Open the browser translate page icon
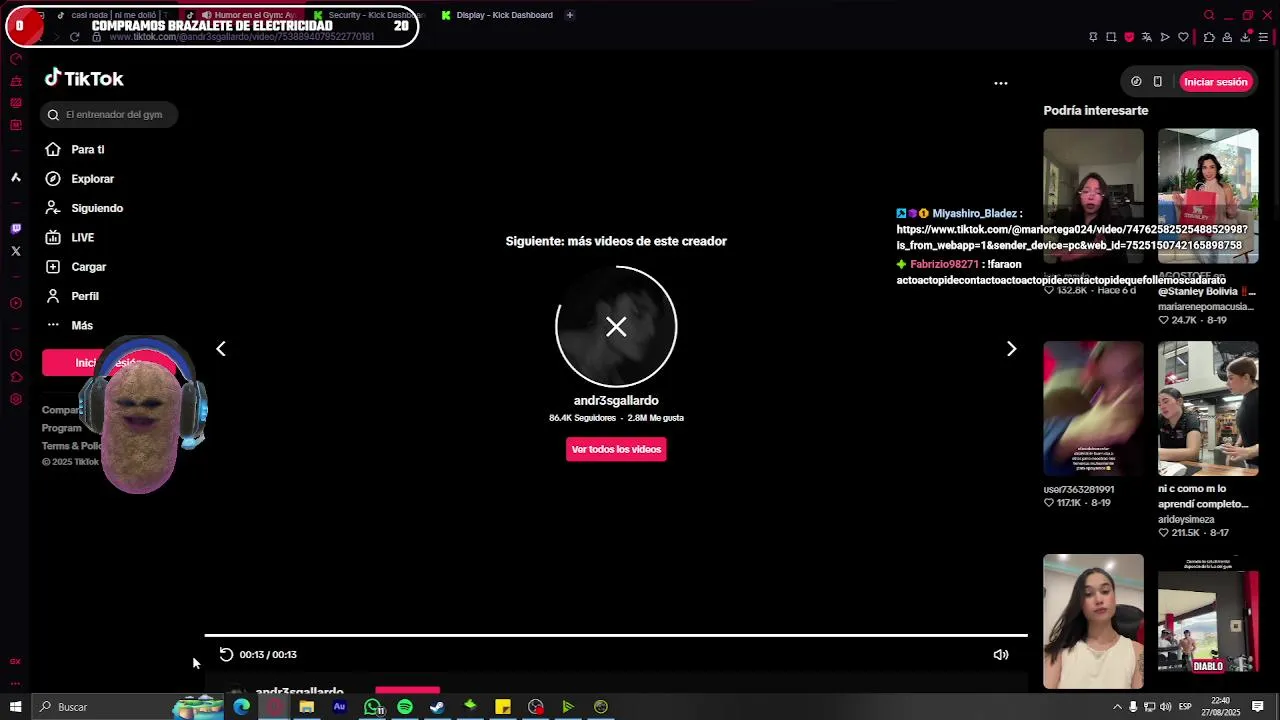Screen dimensions: 1280x720 (x=1147, y=37)
